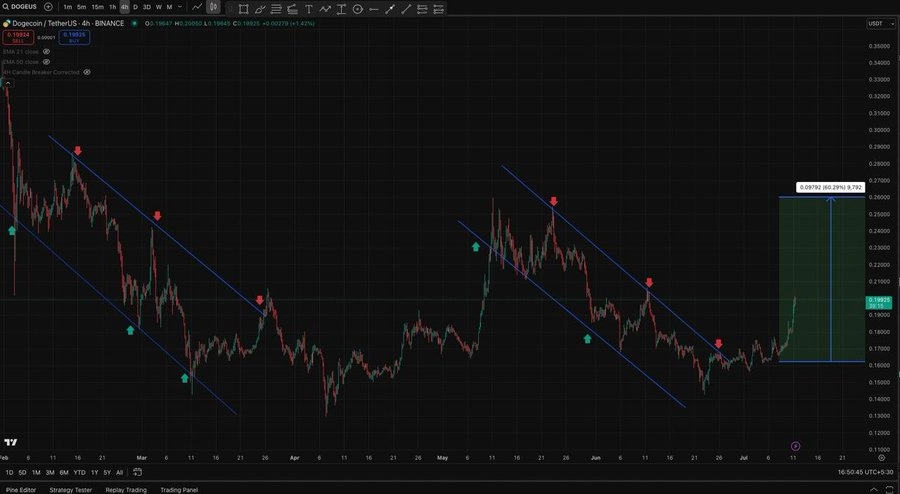
Task: Open the USDT currency dropdown
Action: click(x=880, y=24)
